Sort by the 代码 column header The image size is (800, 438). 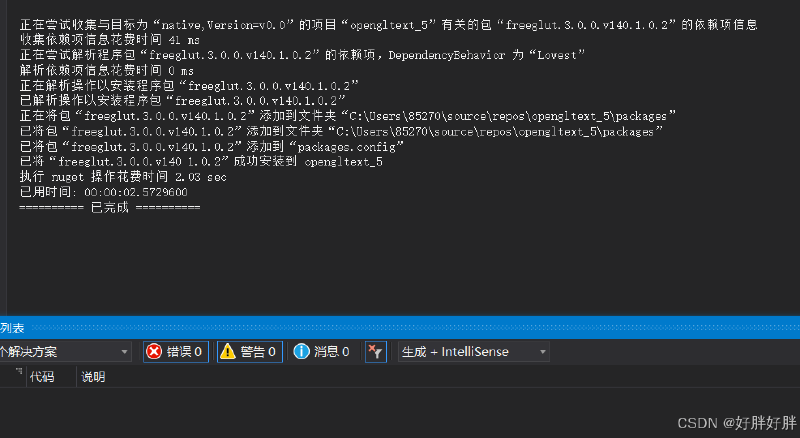pyautogui.click(x=42, y=377)
